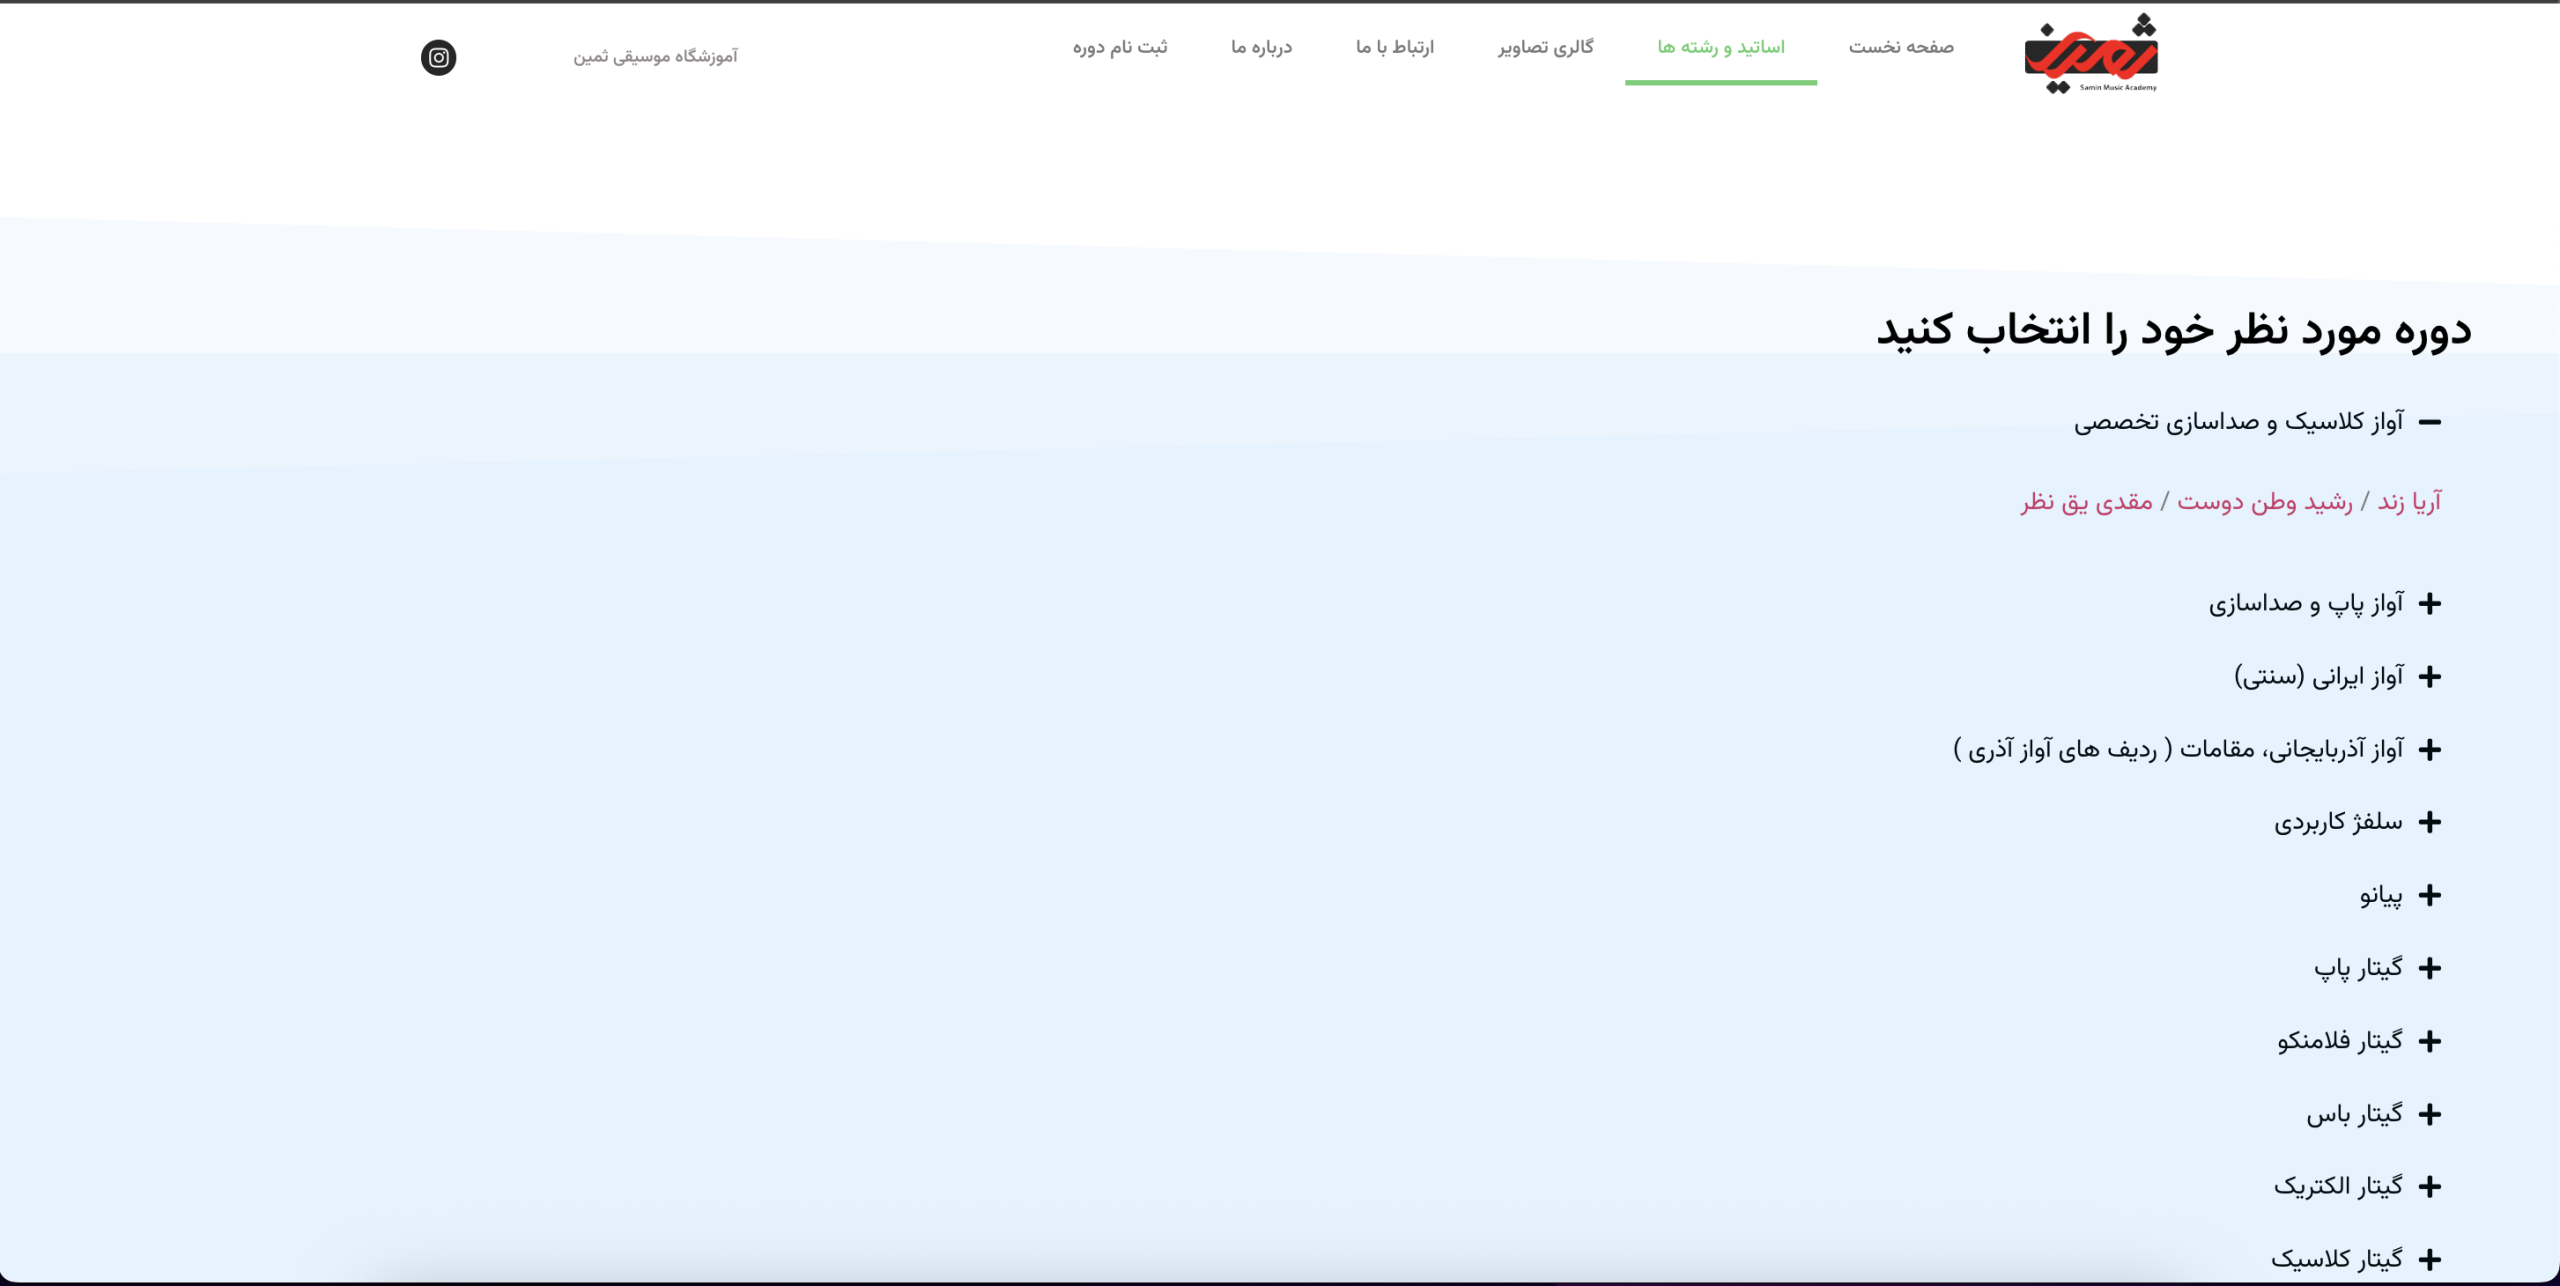
Task: Open the صفحه نخست menu item
Action: click(x=1900, y=47)
